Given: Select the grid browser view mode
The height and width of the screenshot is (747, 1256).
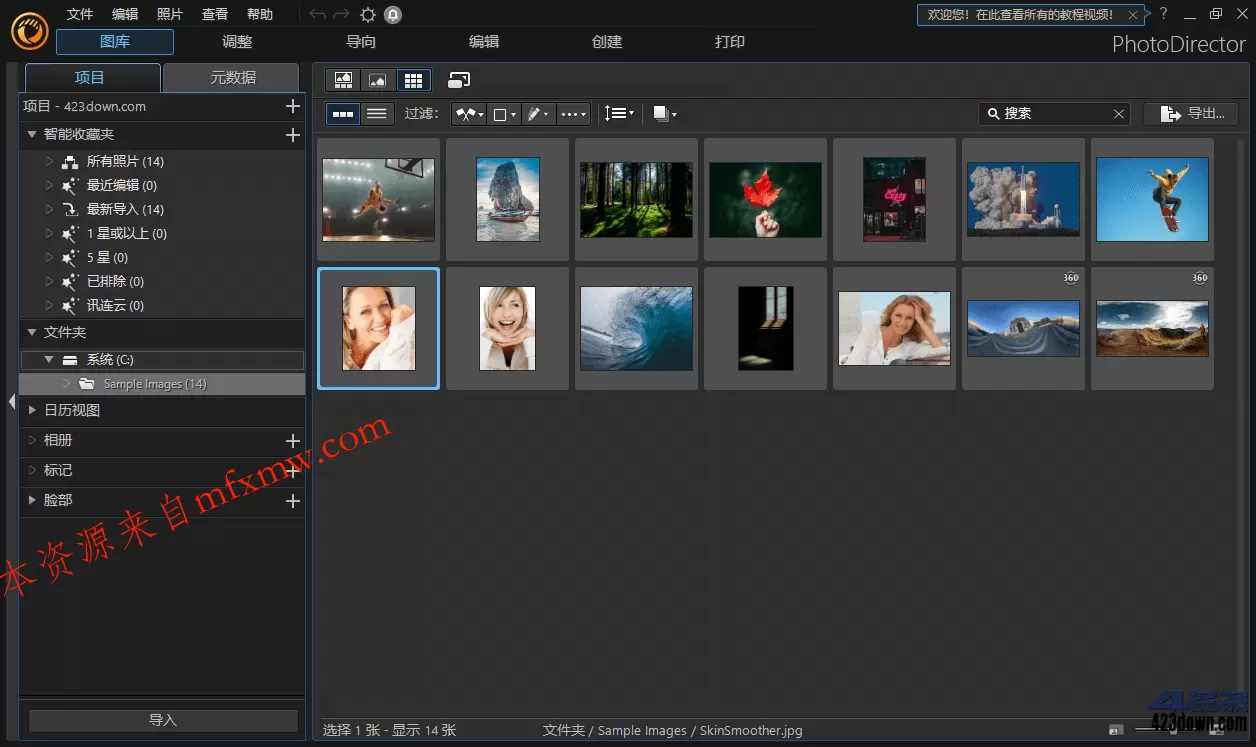Looking at the screenshot, I should click(413, 80).
